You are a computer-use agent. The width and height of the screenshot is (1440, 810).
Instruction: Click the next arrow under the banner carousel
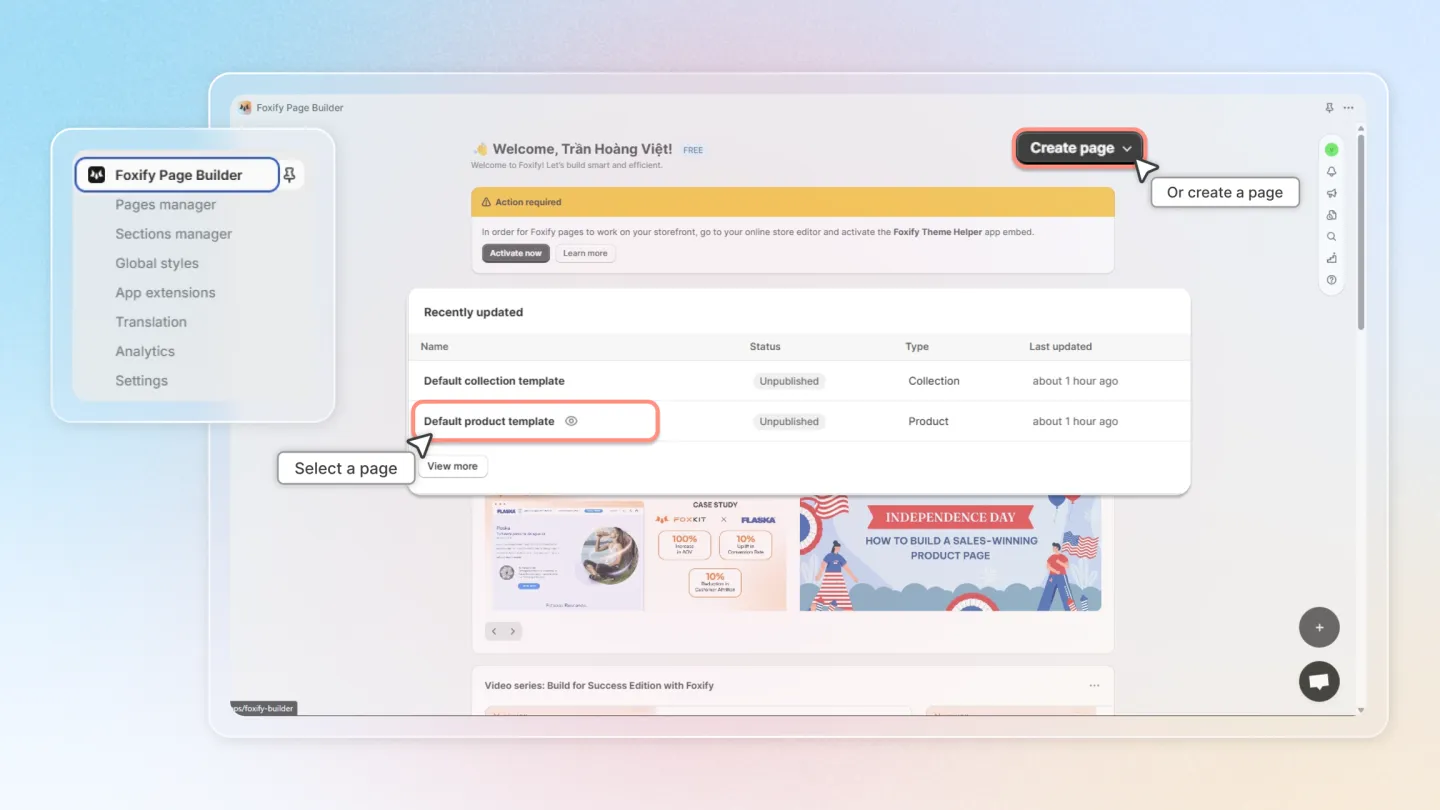(513, 631)
